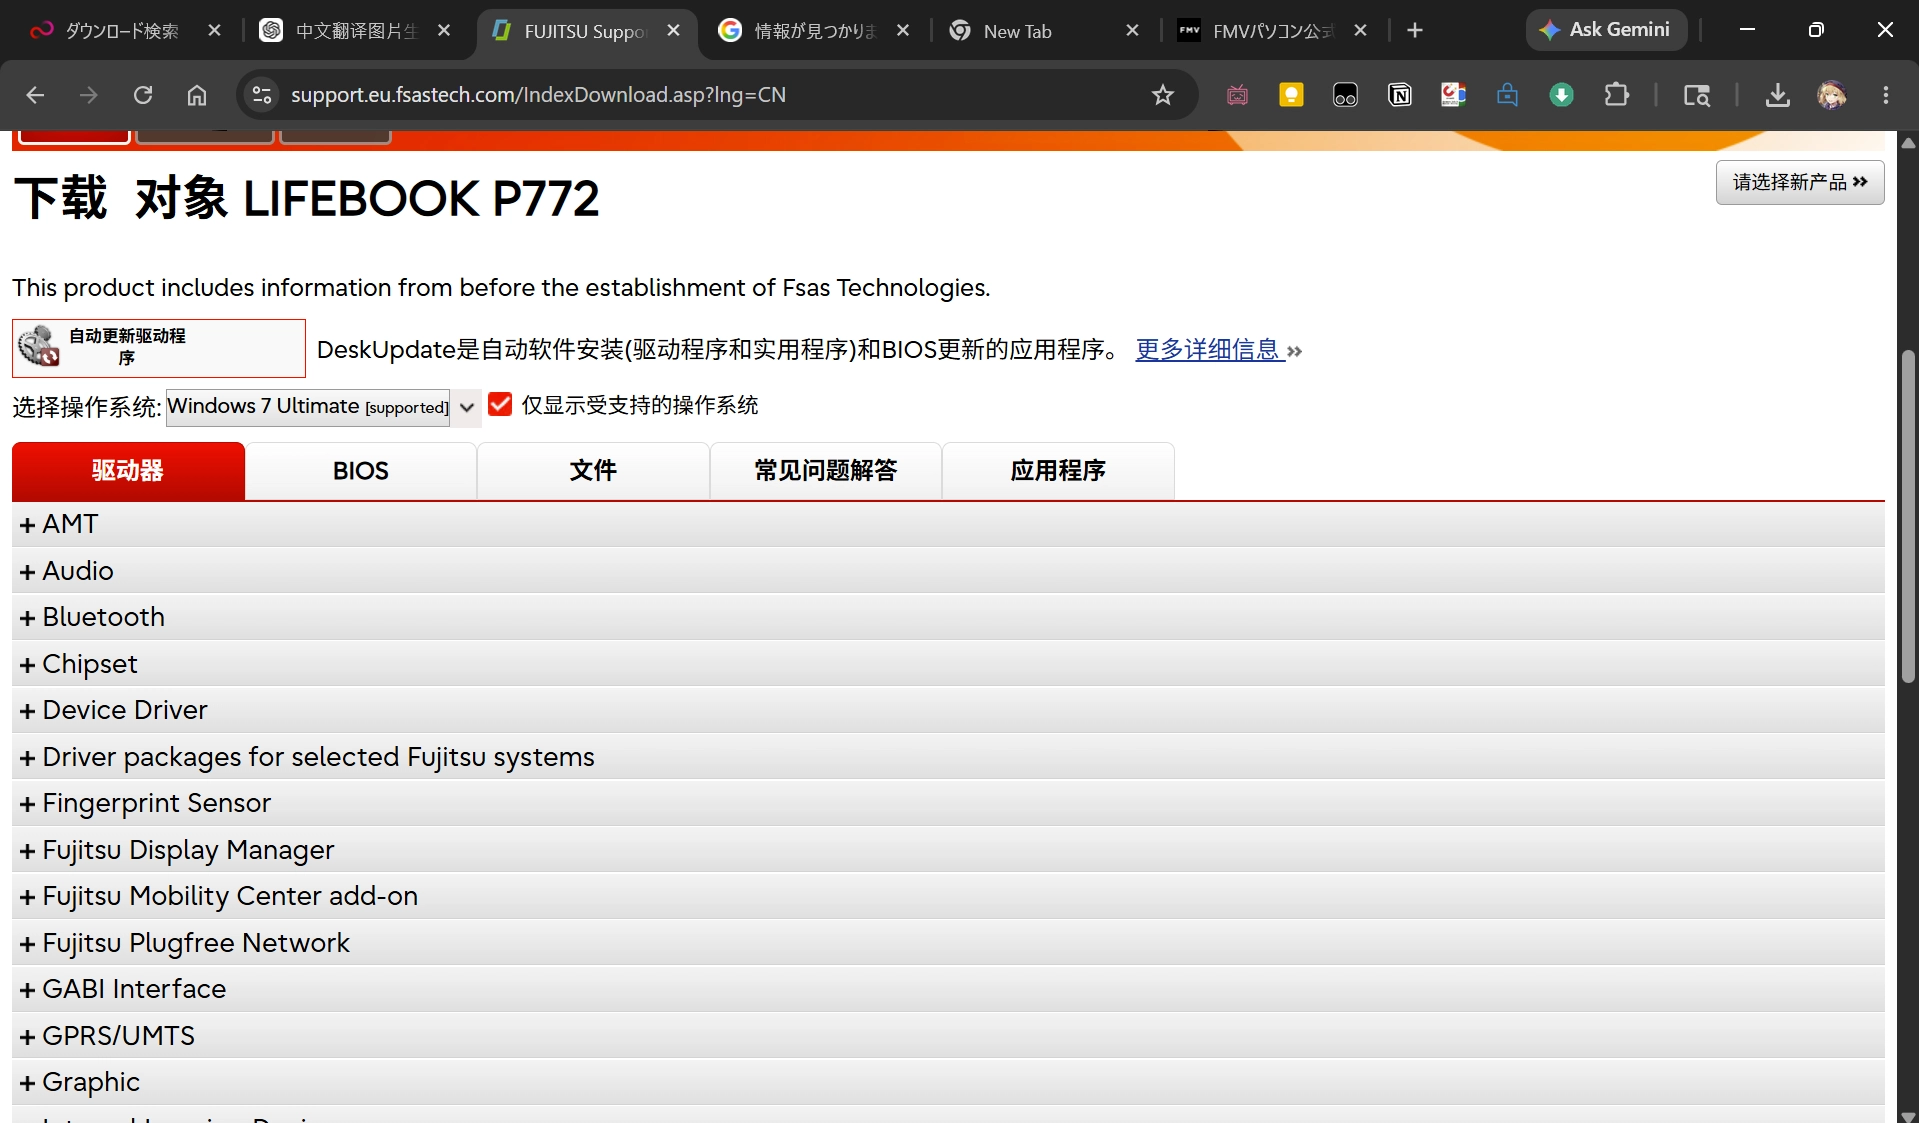Expand Driver packages for selected Fujitsu systems

pyautogui.click(x=948, y=757)
